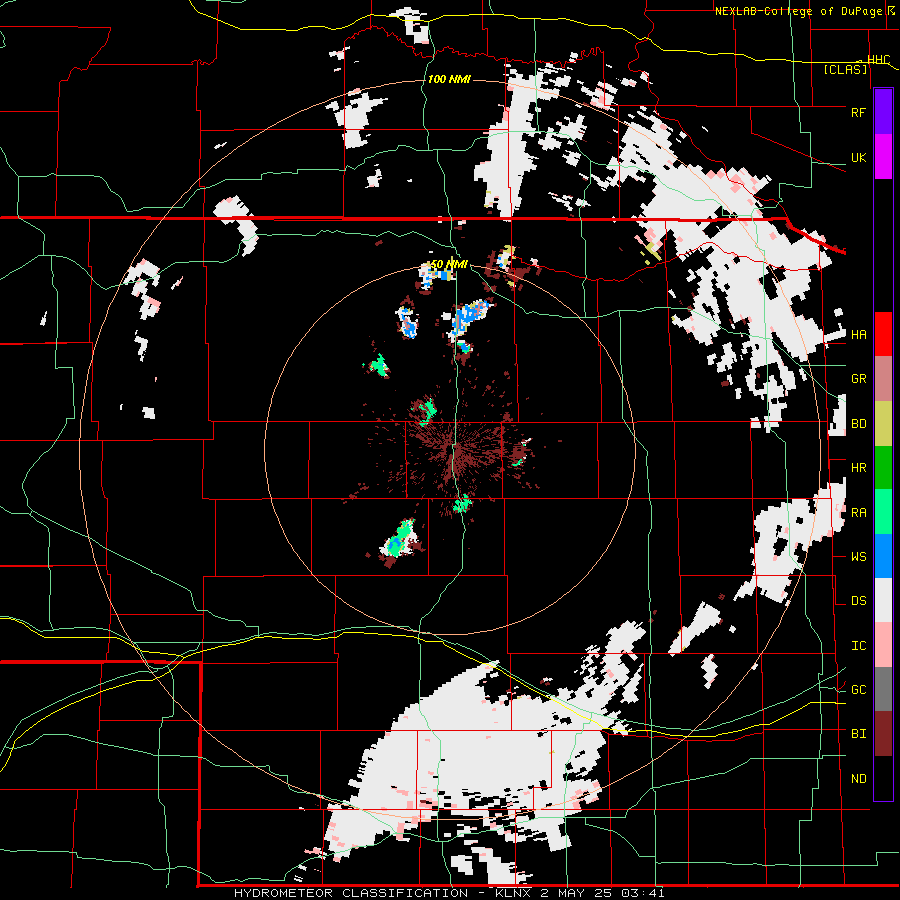
Task: Click the dark green HR legend swatch
Action: point(883,468)
